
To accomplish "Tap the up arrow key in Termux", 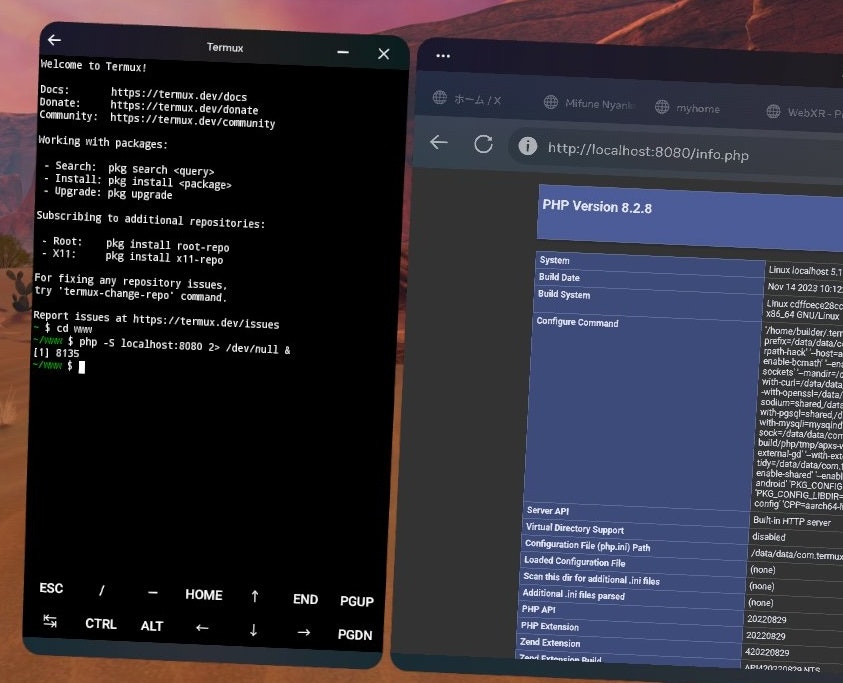I will (x=255, y=596).
